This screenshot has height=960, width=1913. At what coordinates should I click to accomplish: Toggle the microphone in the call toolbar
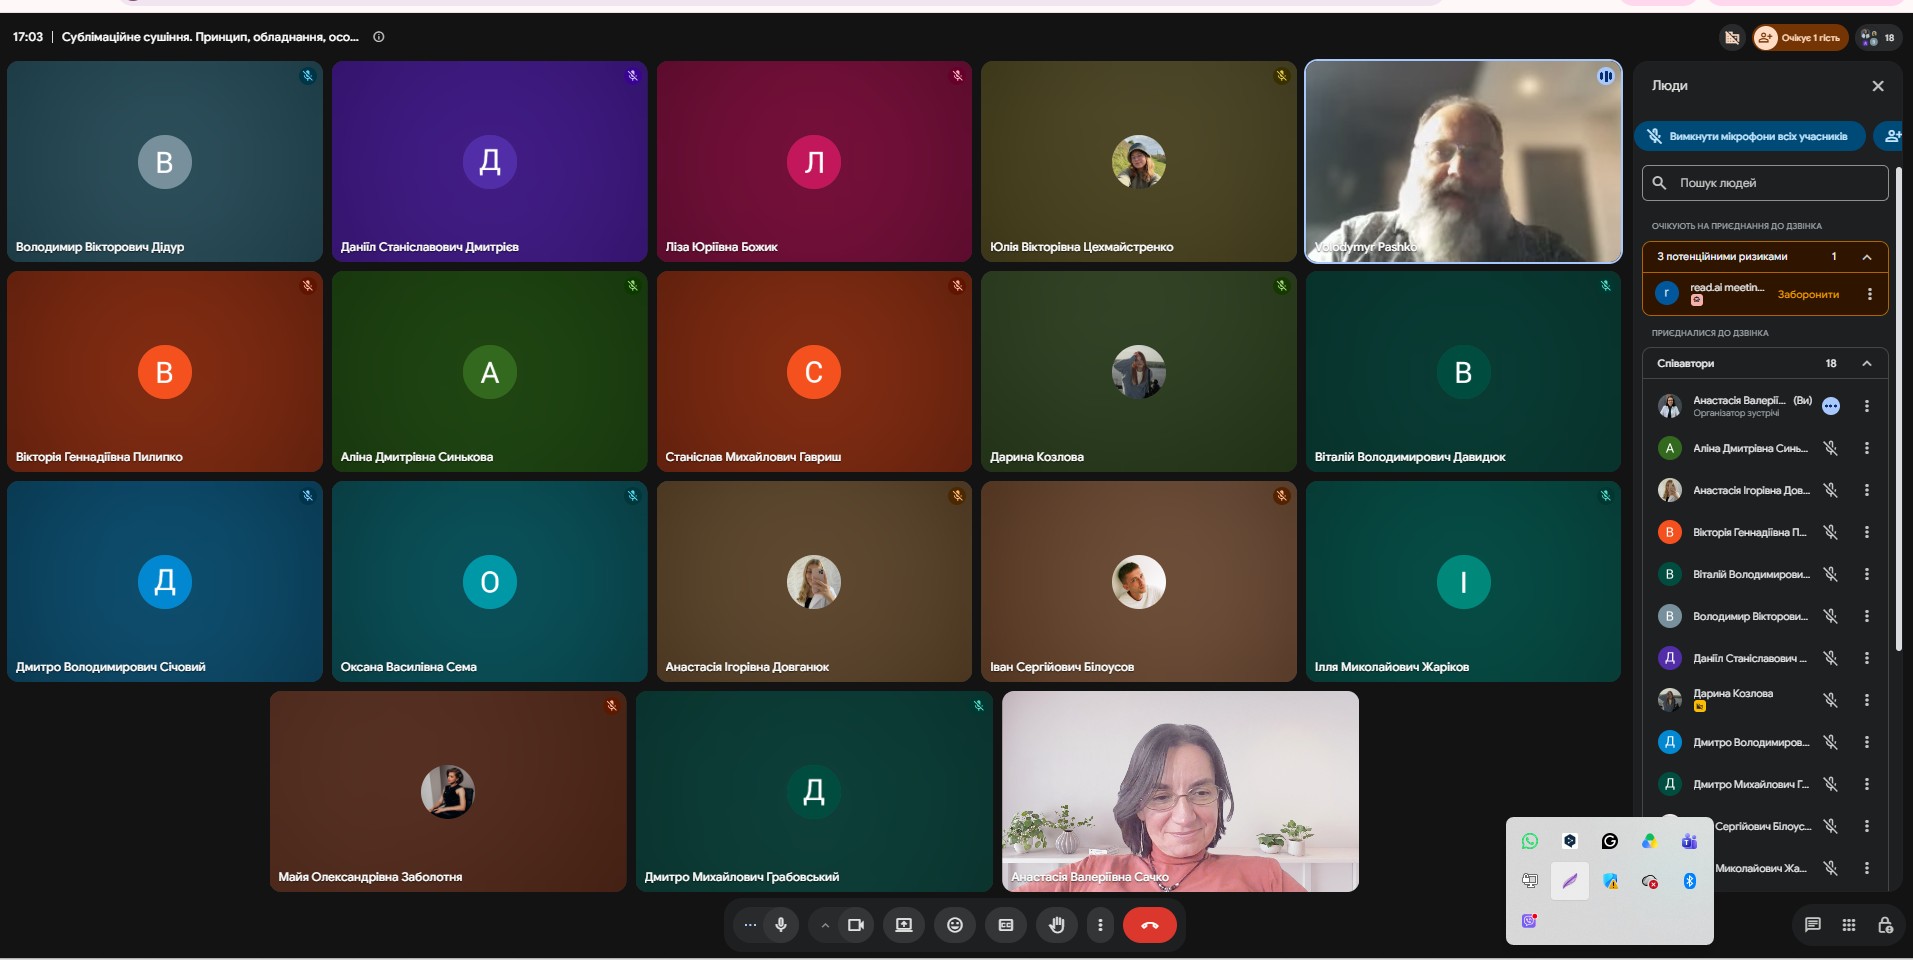tap(781, 925)
